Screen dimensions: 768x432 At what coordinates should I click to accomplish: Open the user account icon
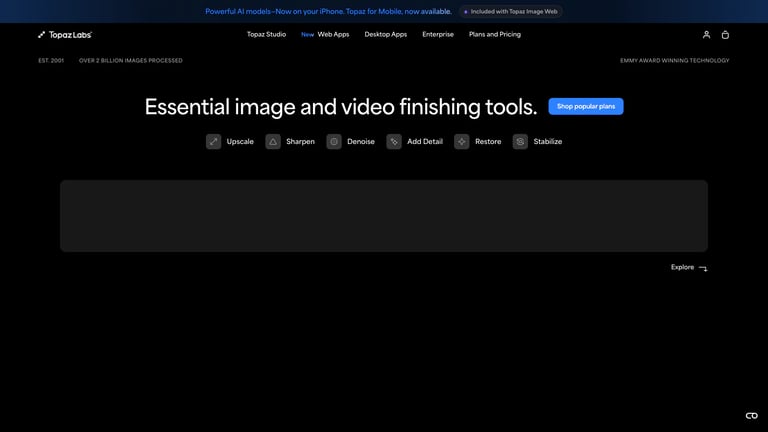tap(706, 35)
